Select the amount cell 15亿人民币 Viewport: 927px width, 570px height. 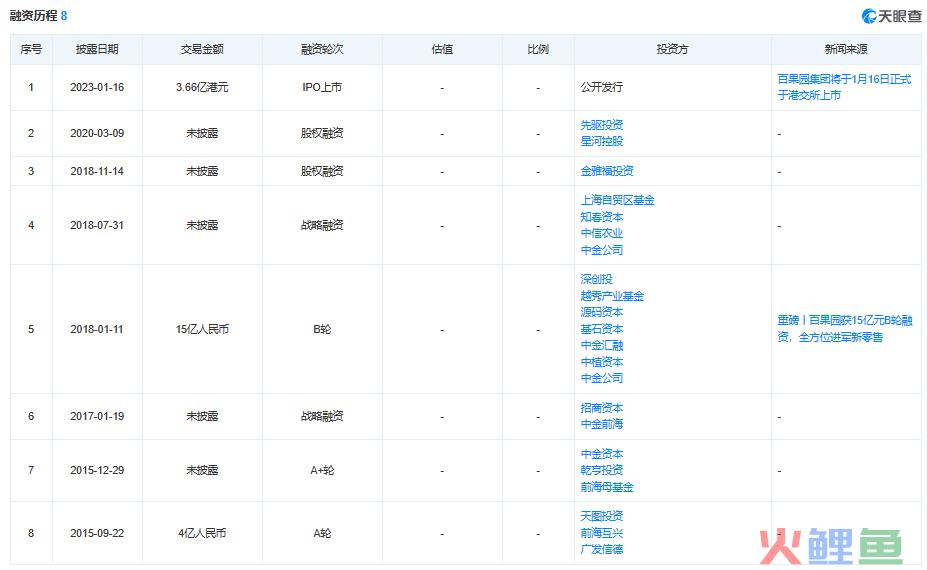(x=202, y=329)
